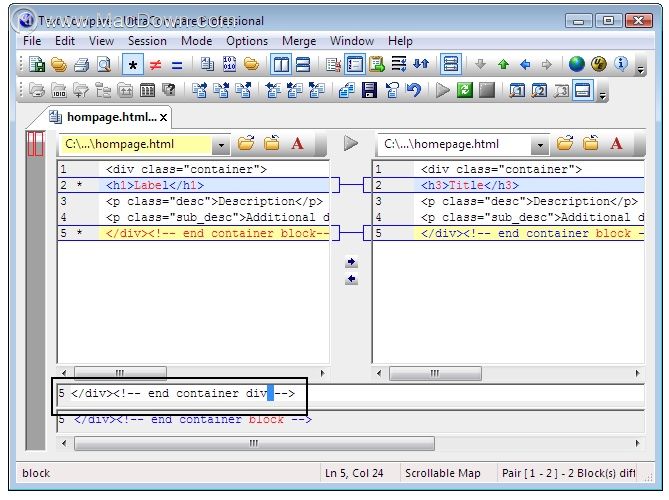Click the reload page icon beside floppy
Viewport: 669px width, 500px height.
pos(391,90)
